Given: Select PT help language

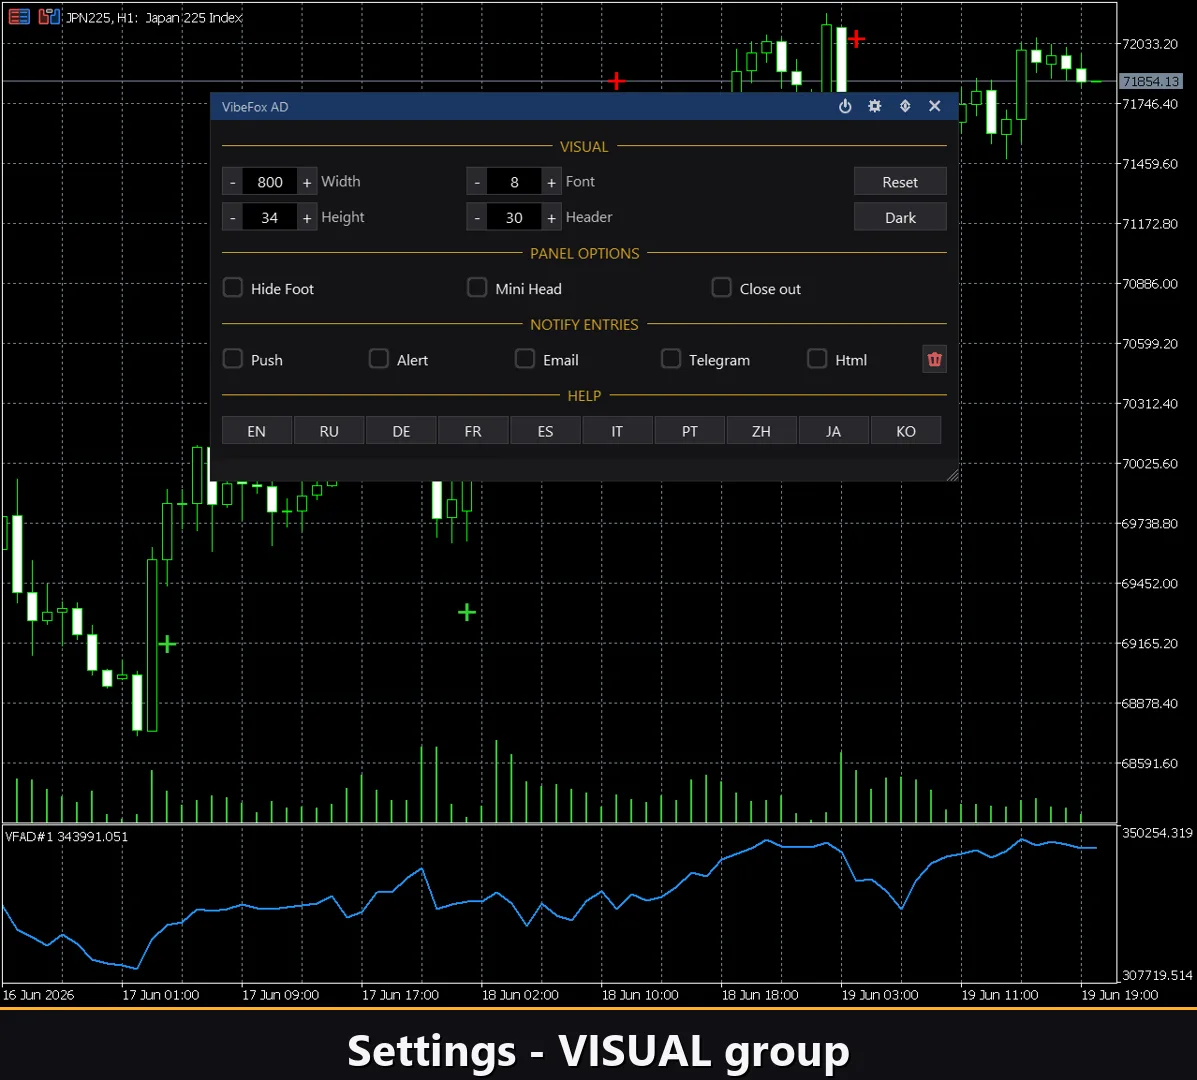Looking at the screenshot, I should click(x=689, y=430).
